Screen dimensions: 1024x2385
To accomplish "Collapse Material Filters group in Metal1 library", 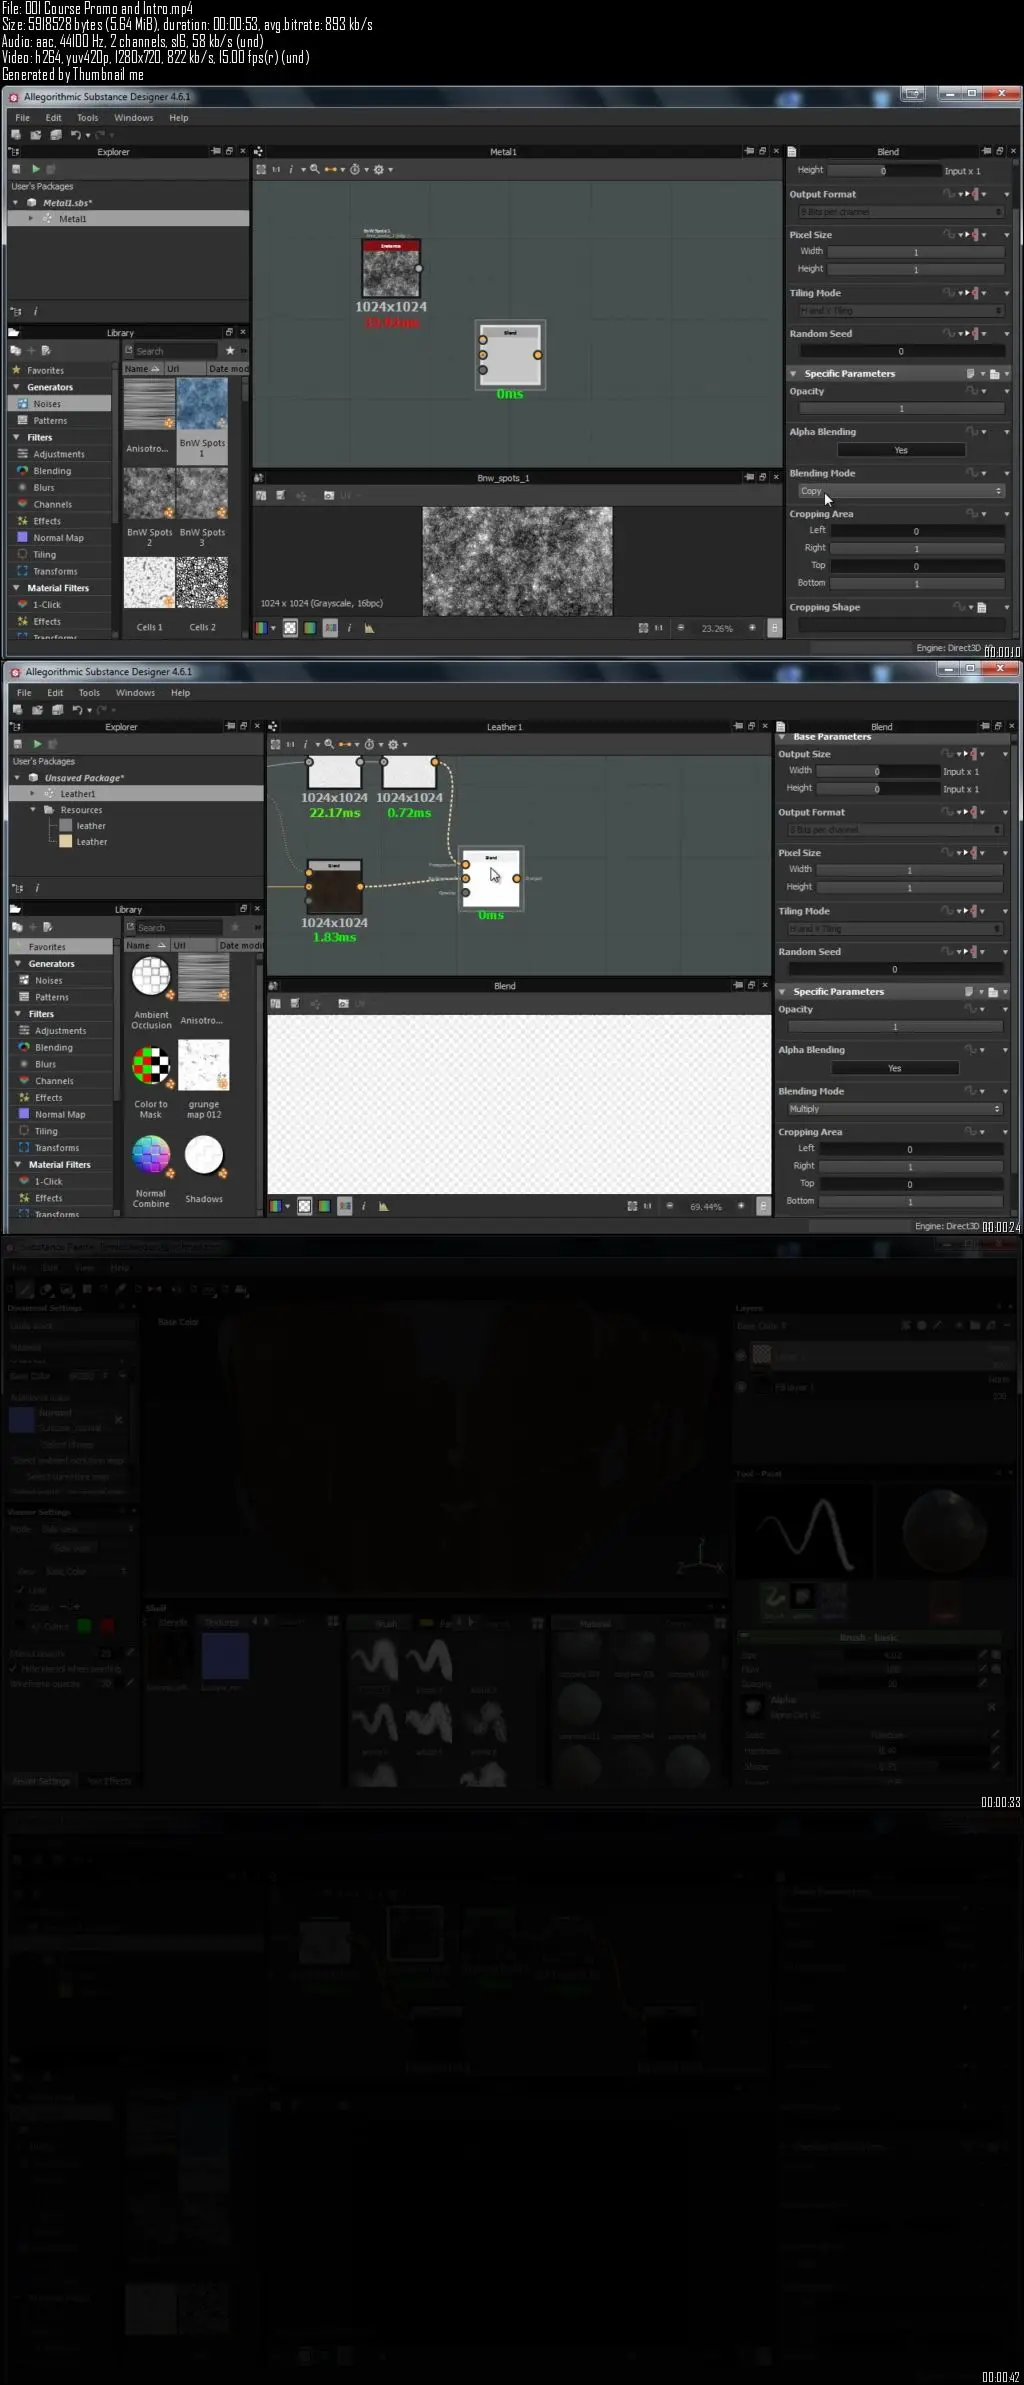I will click(17, 588).
